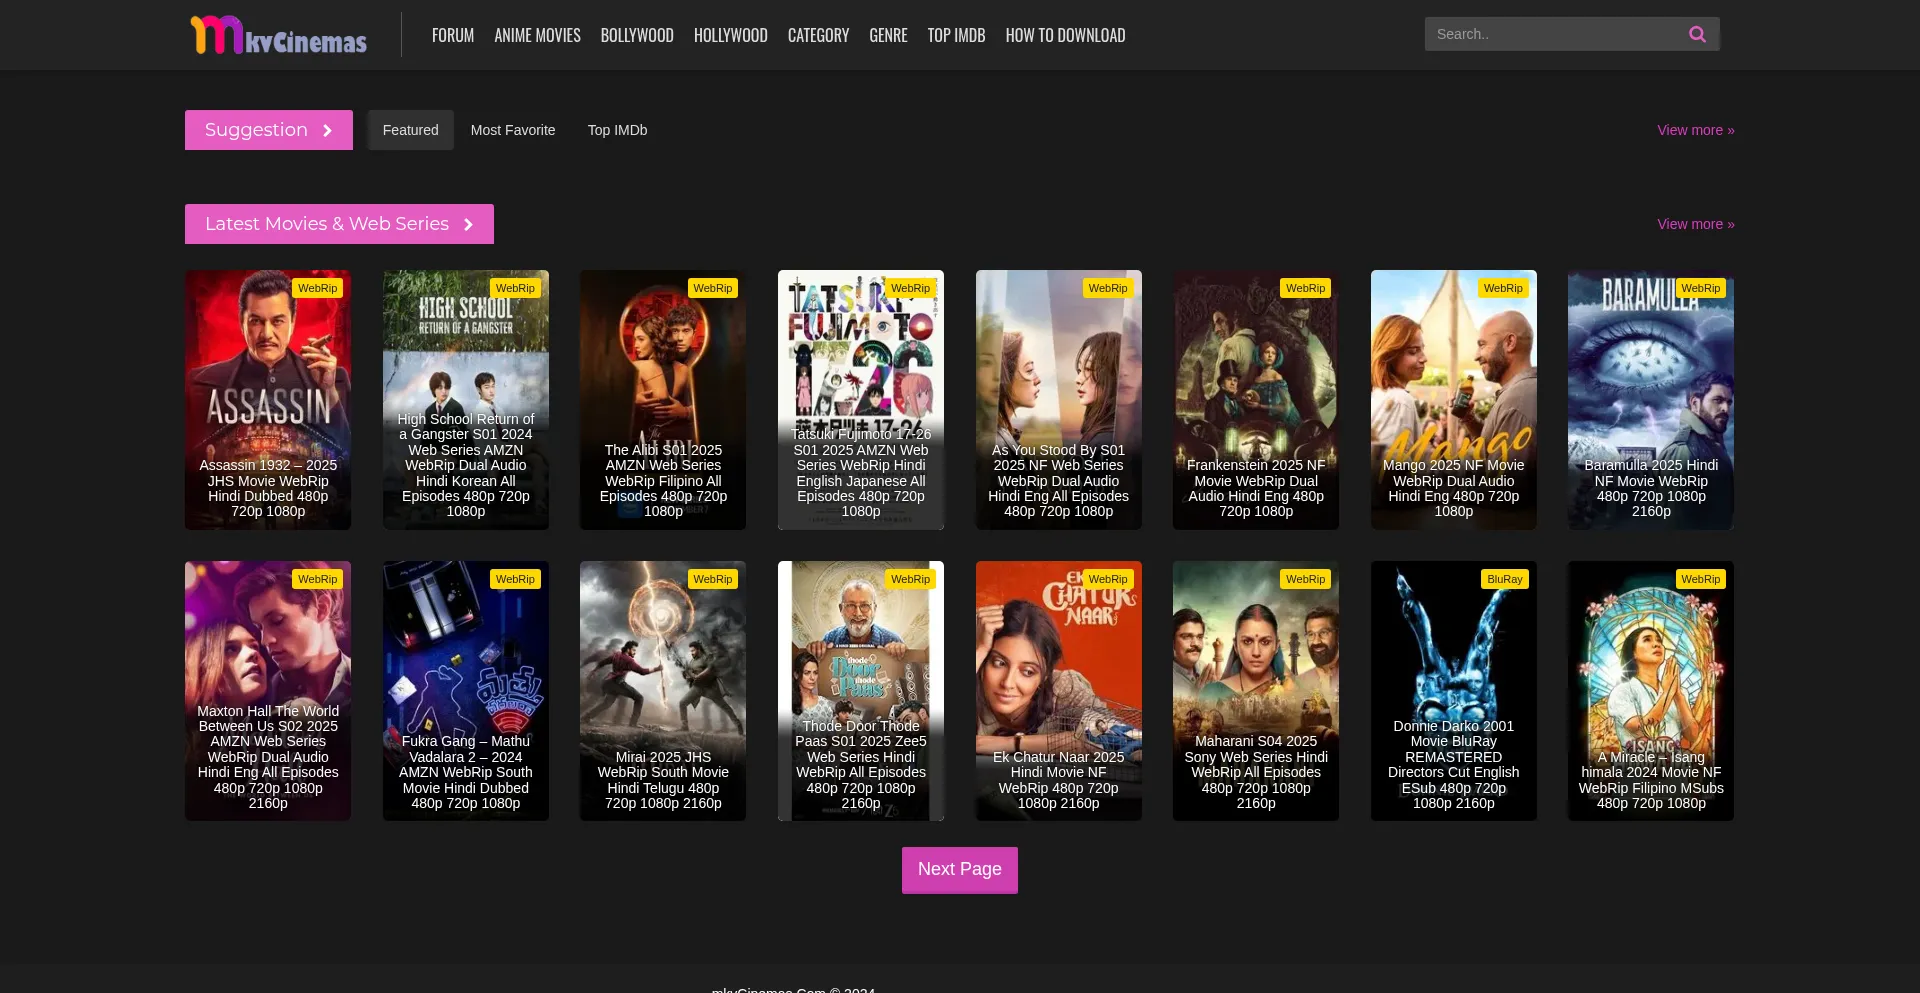Switch to the Most Favorite tab
This screenshot has height=993, width=1920.
(512, 130)
